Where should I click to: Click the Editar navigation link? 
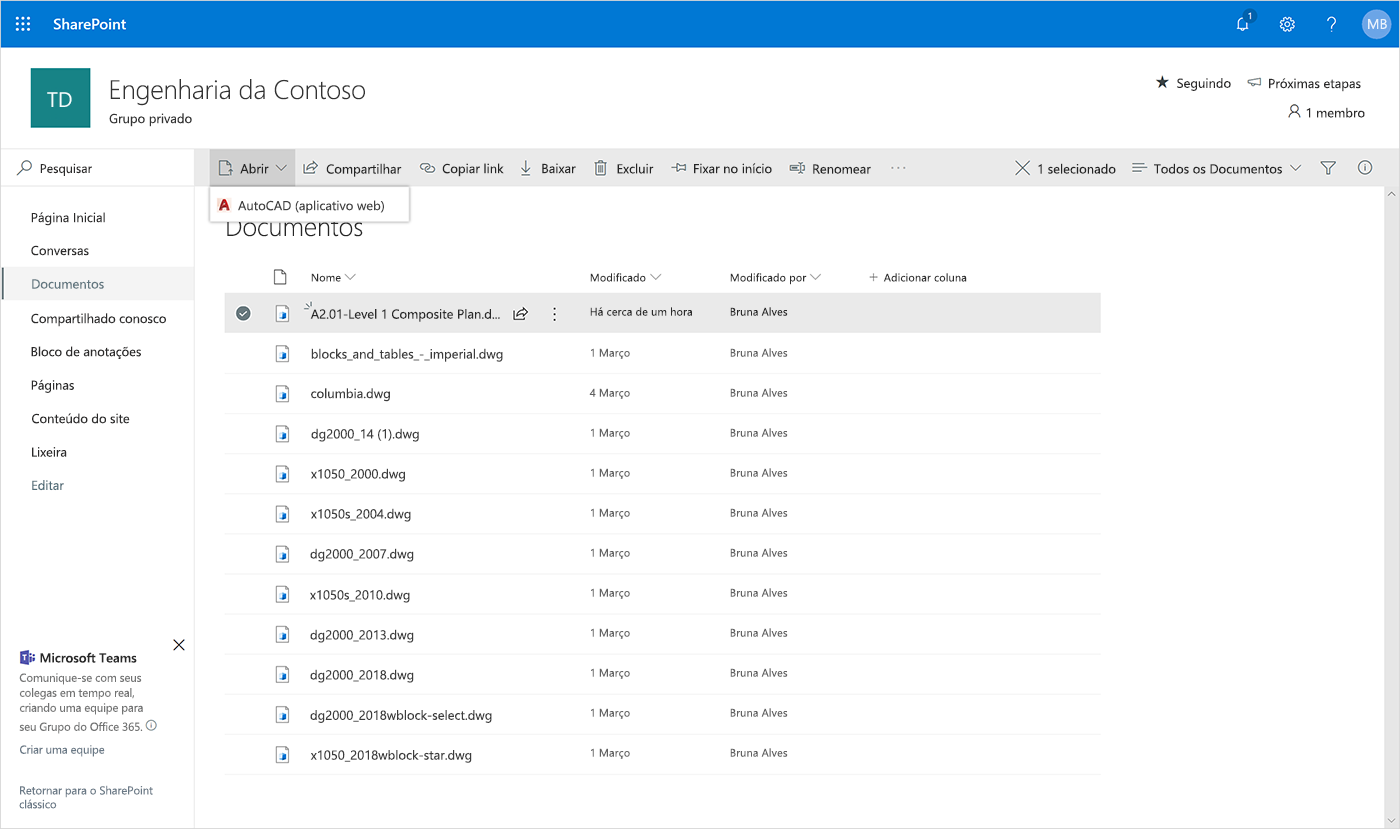(47, 485)
